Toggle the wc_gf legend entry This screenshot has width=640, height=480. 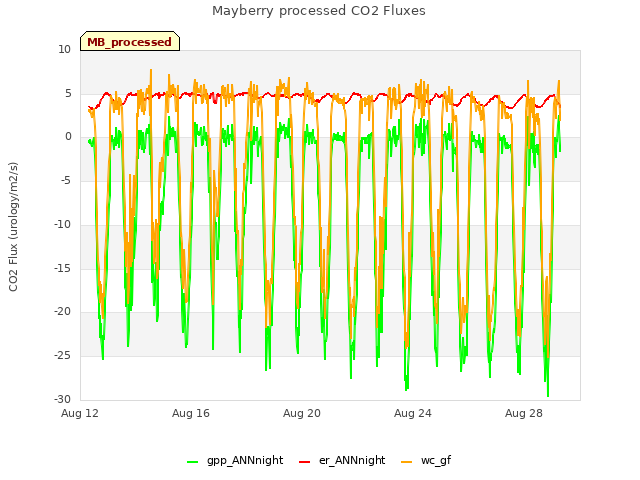pyautogui.click(x=426, y=460)
